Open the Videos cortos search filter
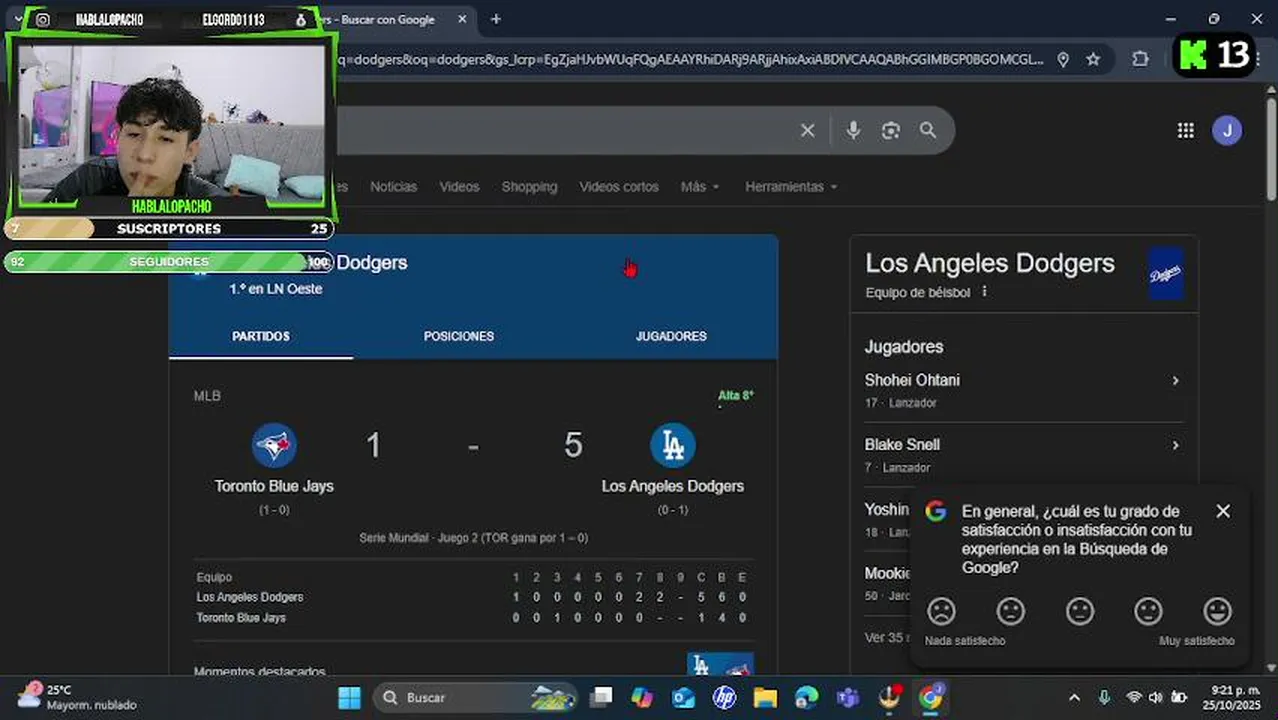 pos(619,187)
